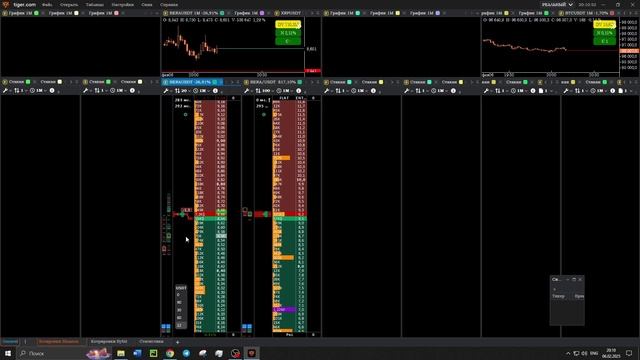Viewport: 640px width, 360px height.
Task: Click the link color square on BERAUSDT 1M chart tab
Action: pos(222,13)
